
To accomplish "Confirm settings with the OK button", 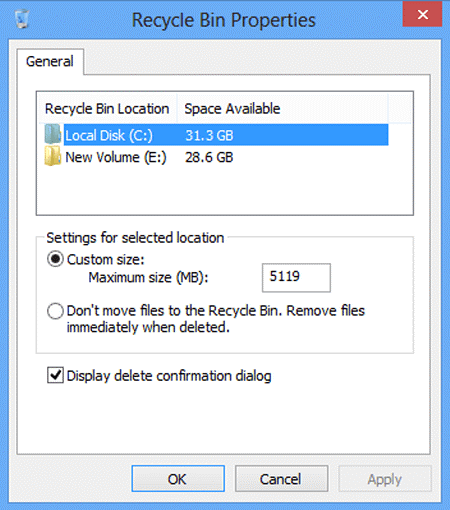I will 178,479.
